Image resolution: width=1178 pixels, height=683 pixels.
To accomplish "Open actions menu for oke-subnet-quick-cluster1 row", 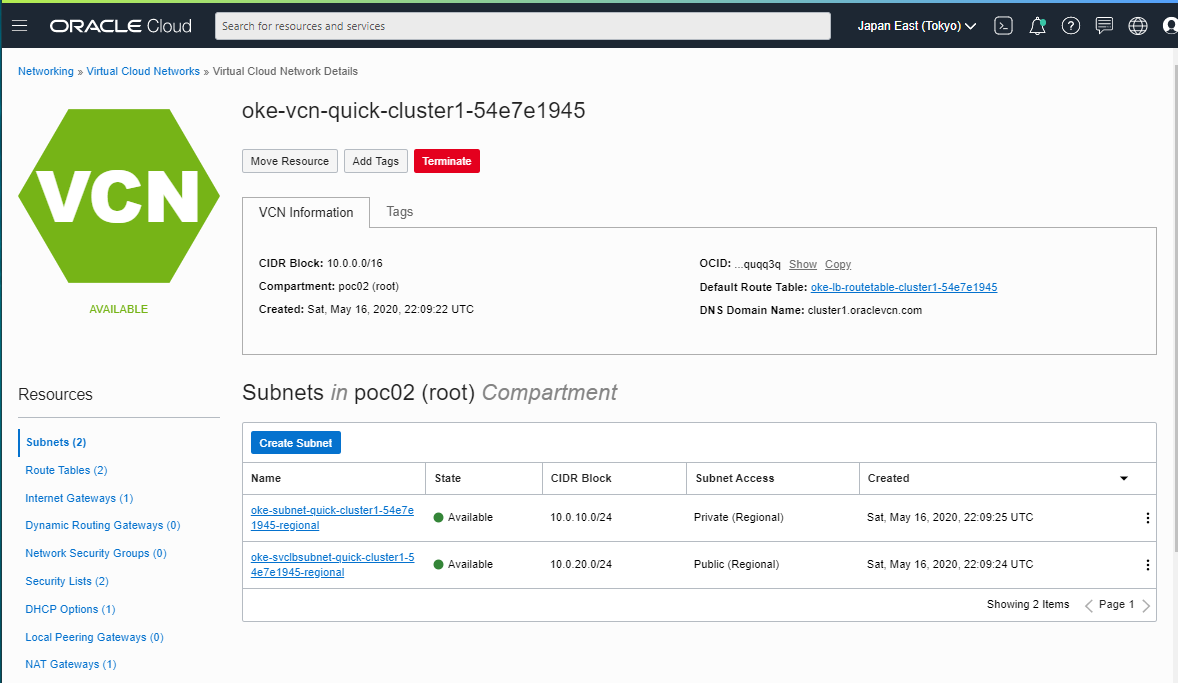I will coord(1147,518).
